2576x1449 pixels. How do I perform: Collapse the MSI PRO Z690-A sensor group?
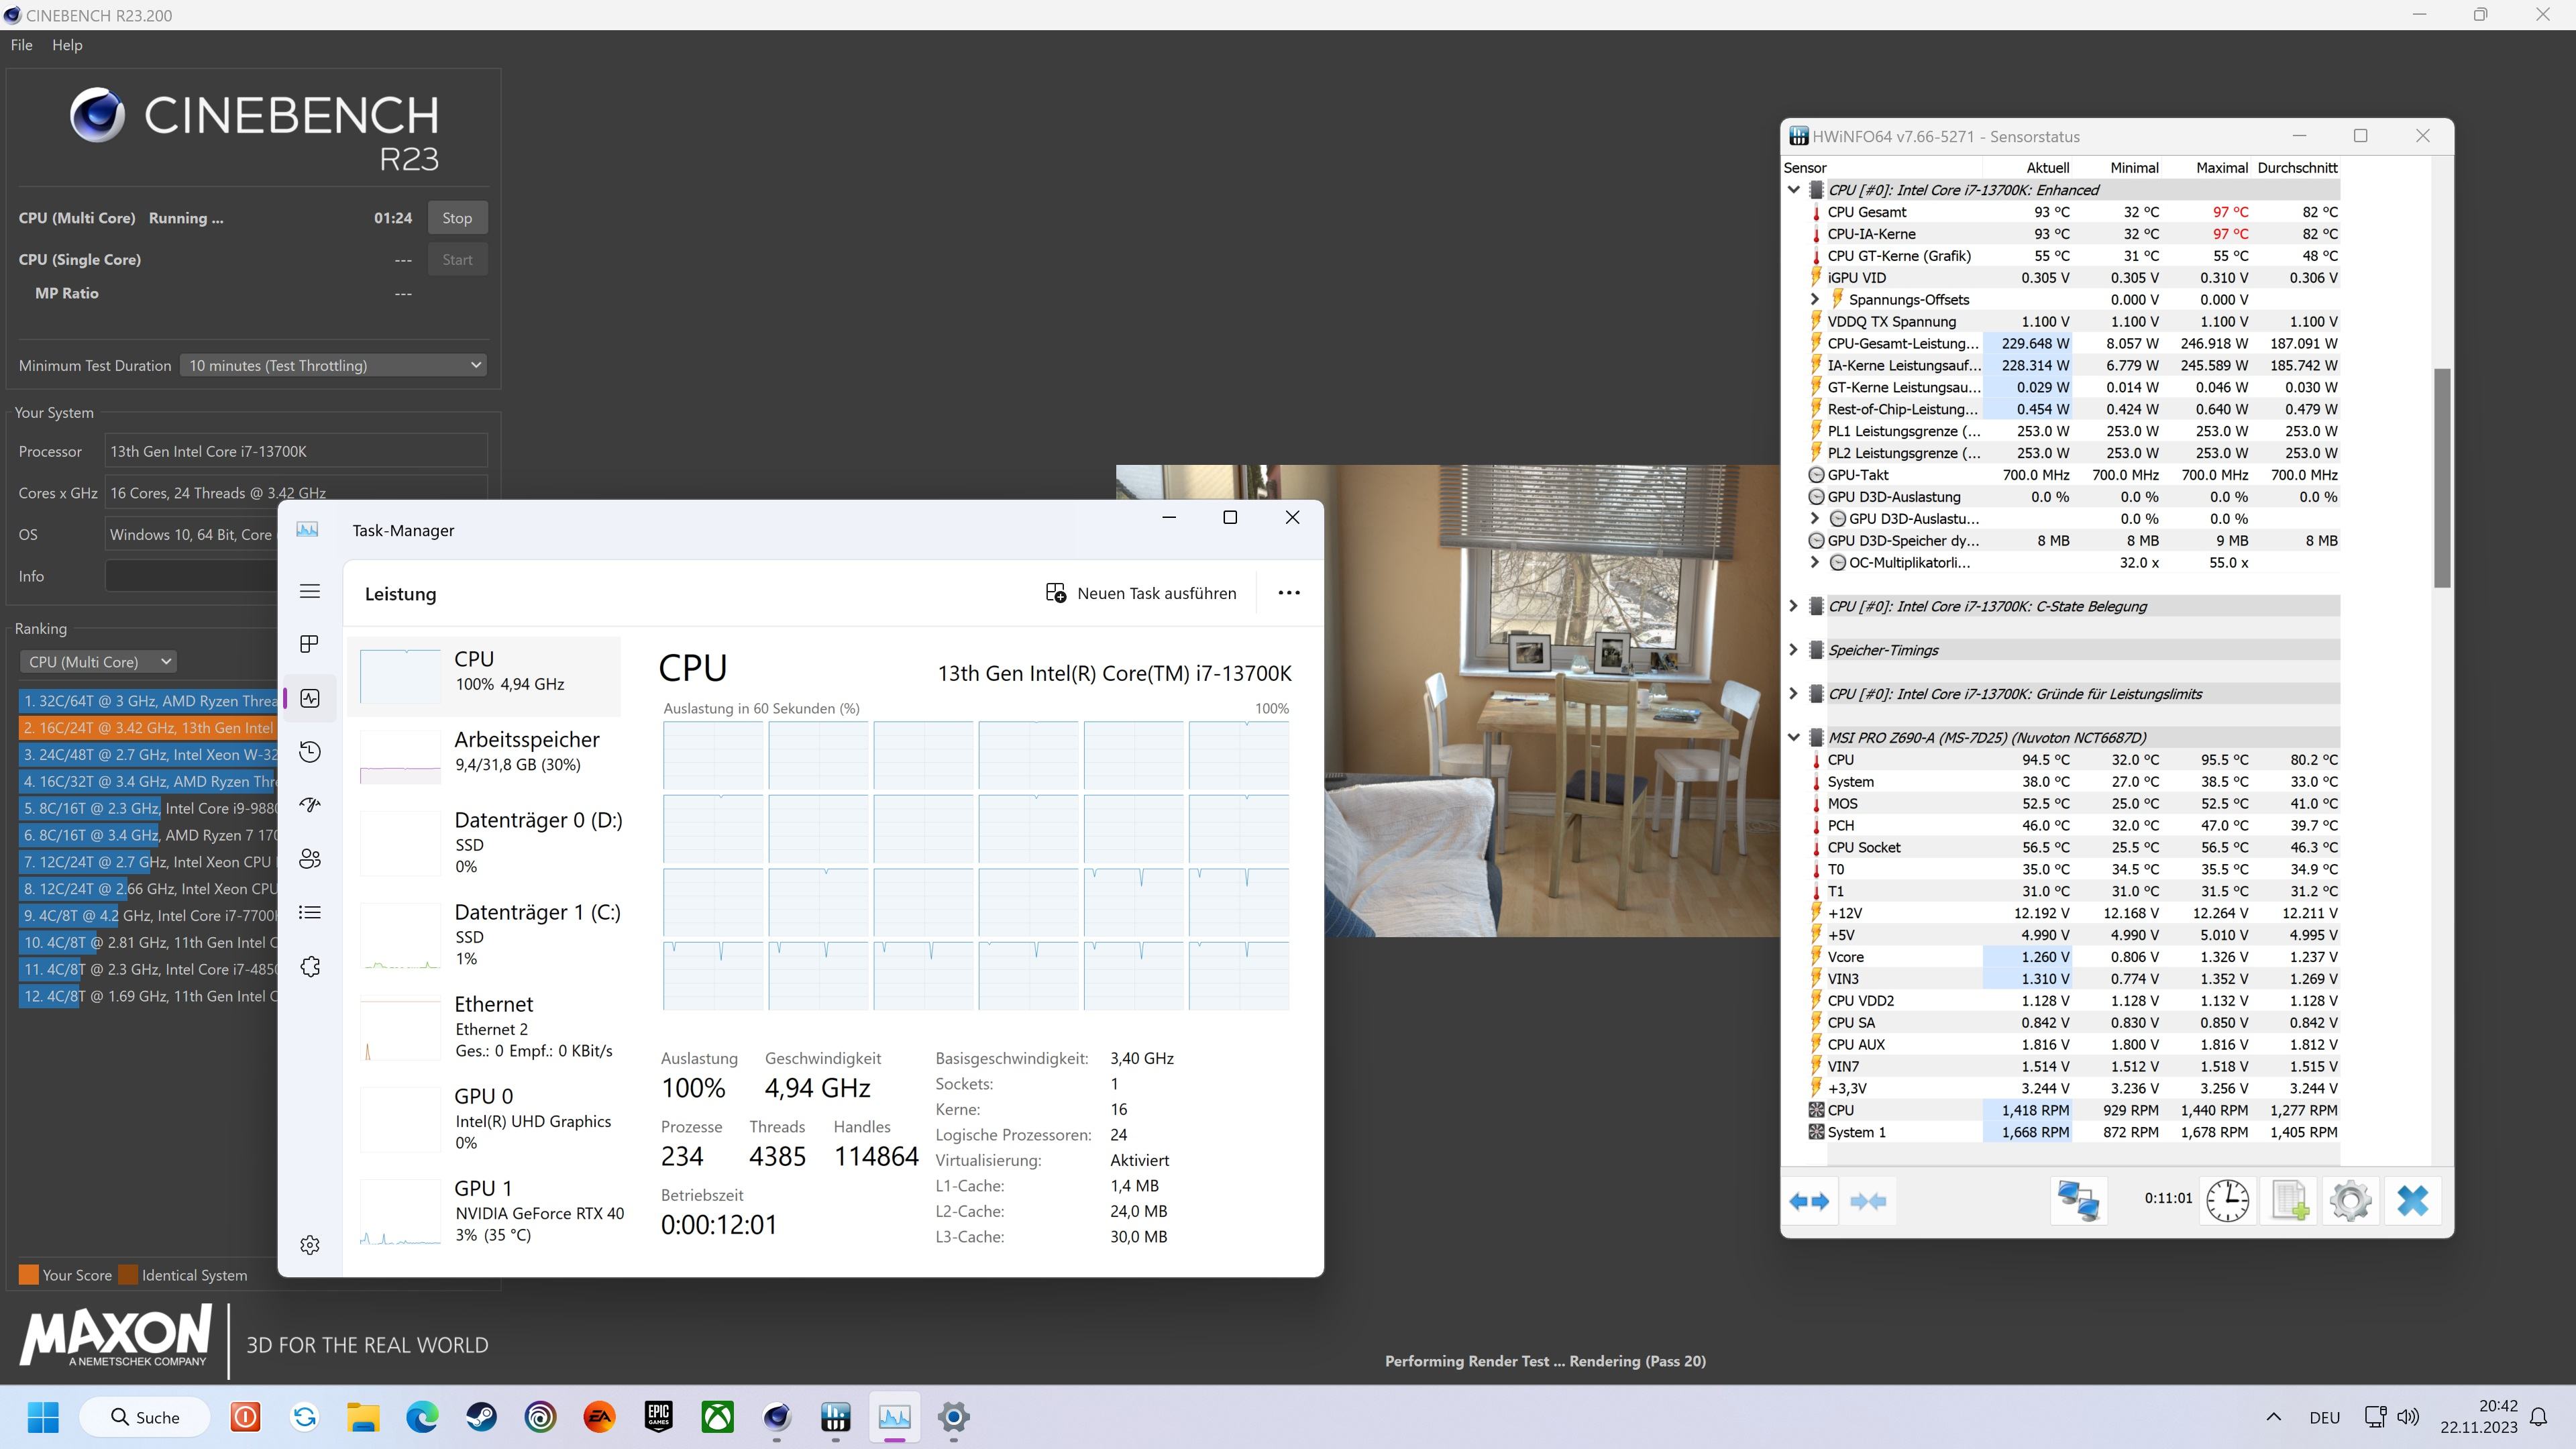pos(1794,738)
